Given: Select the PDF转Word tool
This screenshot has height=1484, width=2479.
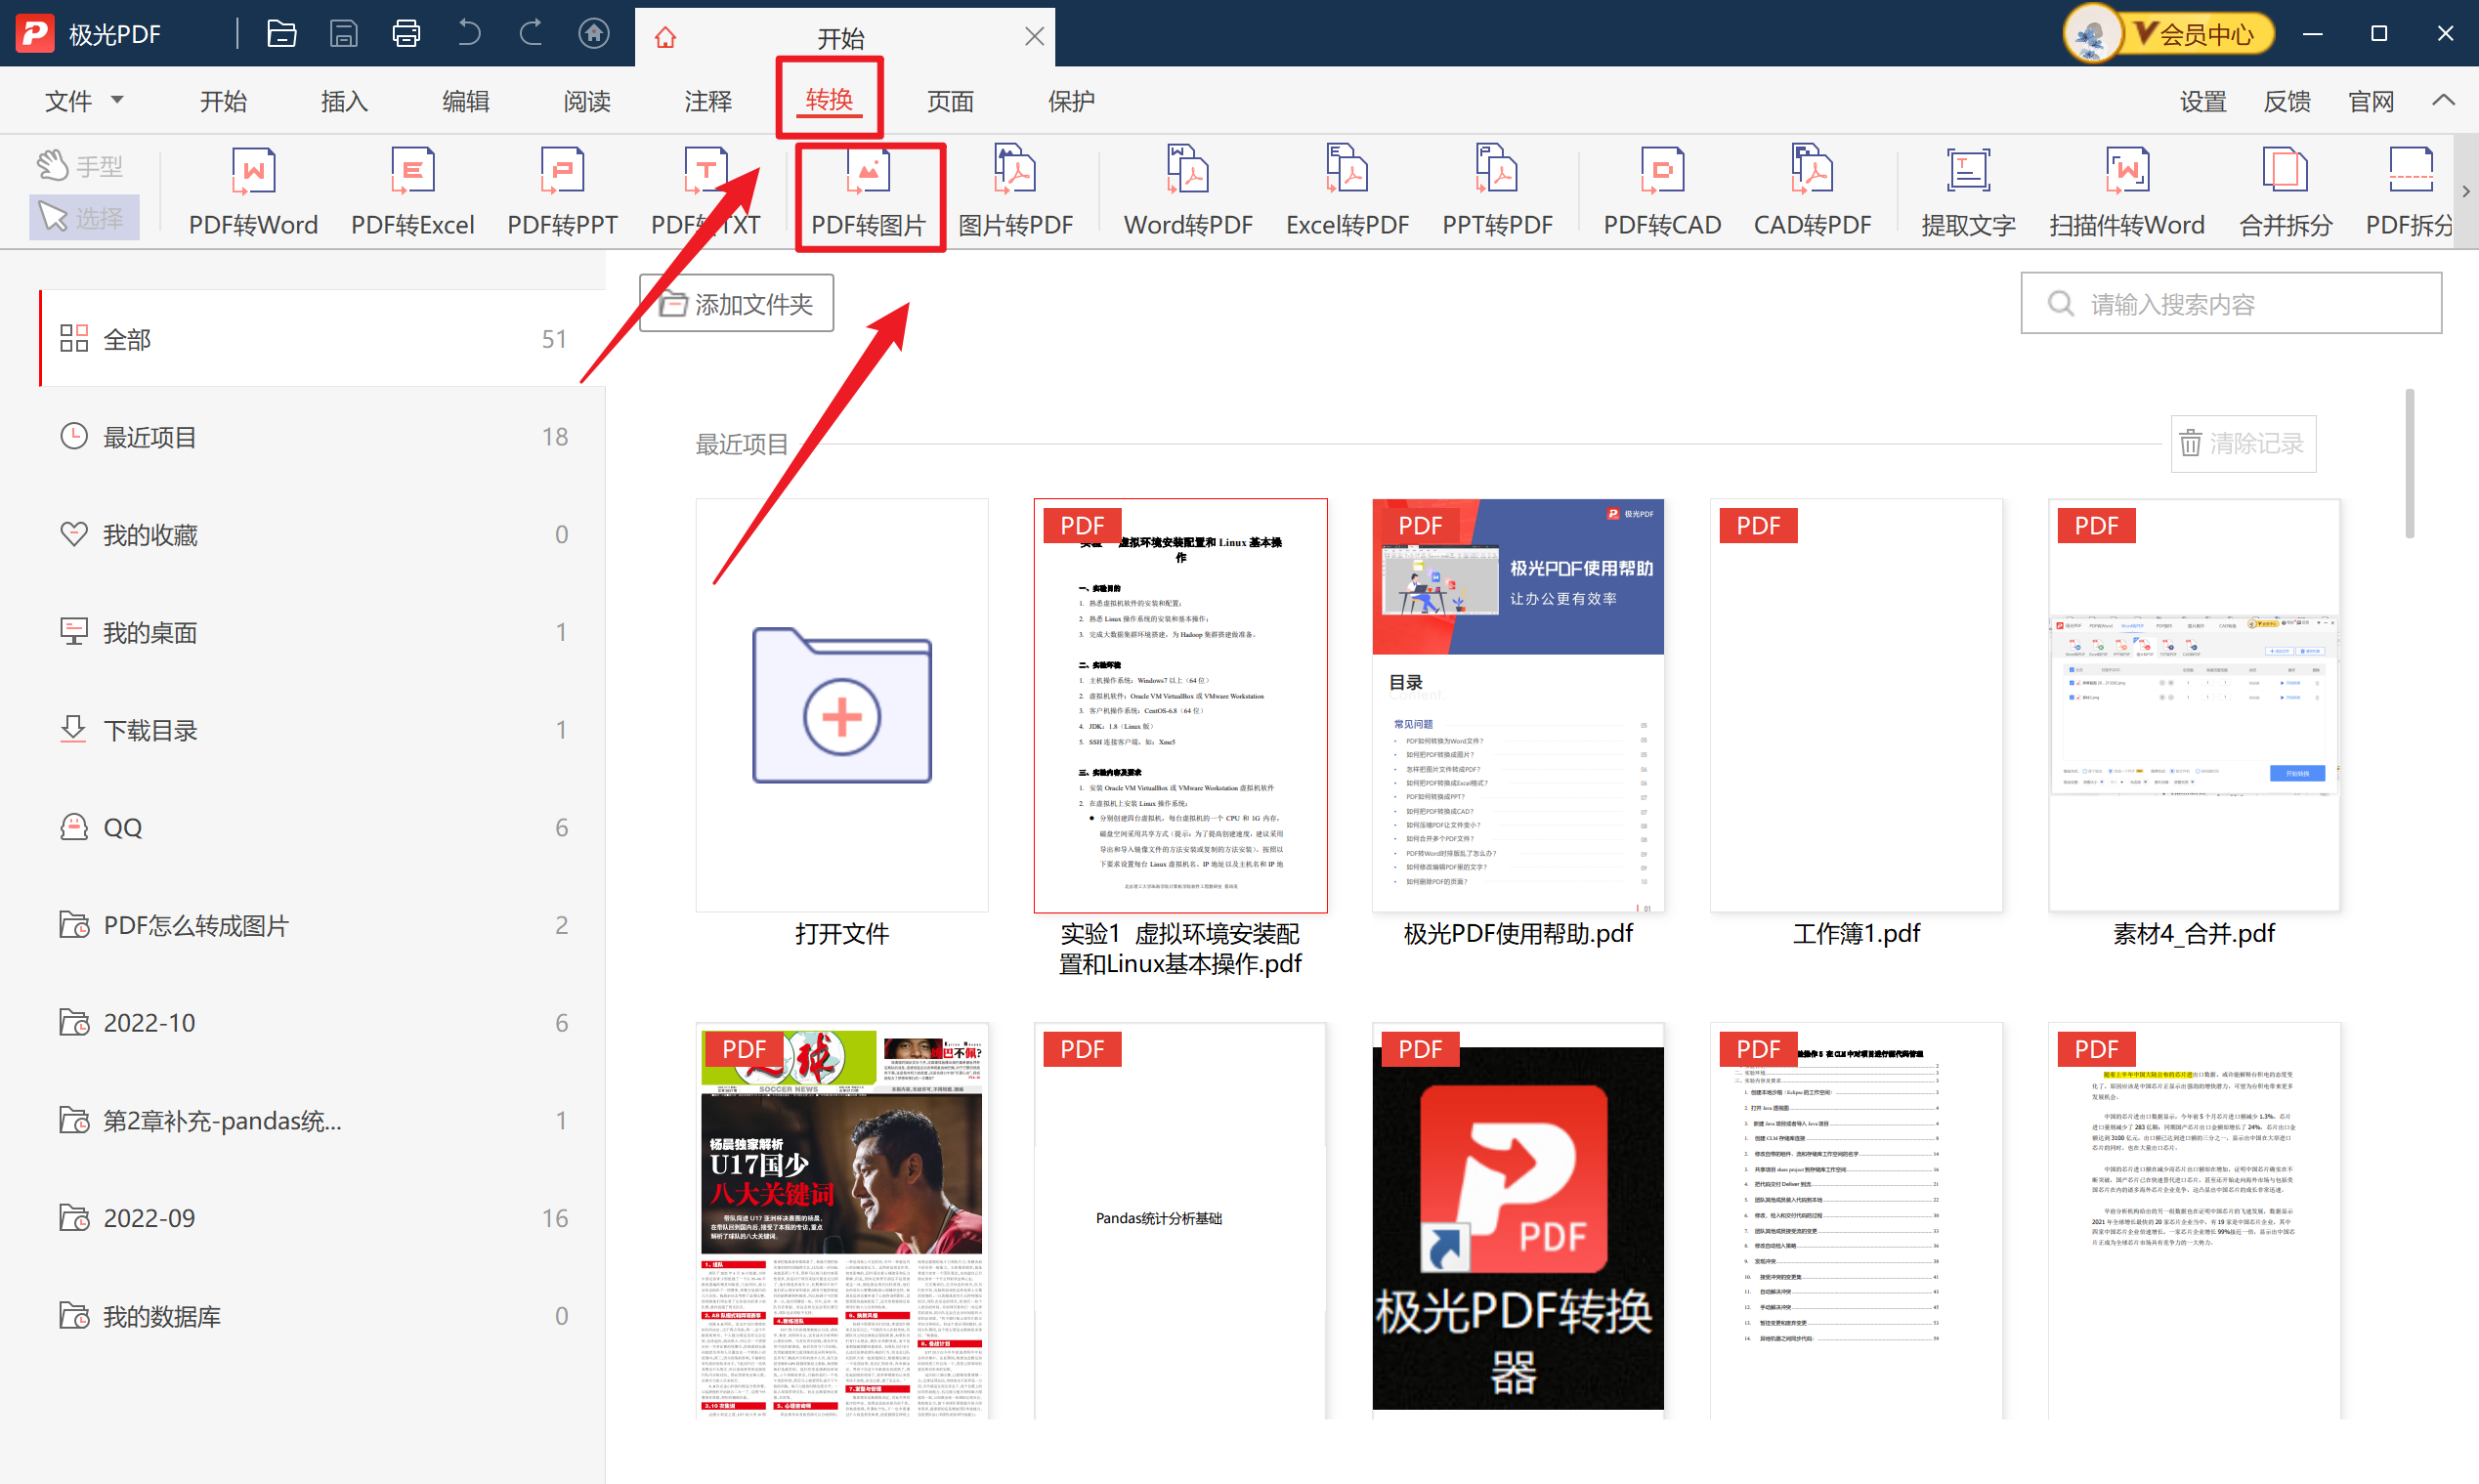Looking at the screenshot, I should (x=253, y=192).
